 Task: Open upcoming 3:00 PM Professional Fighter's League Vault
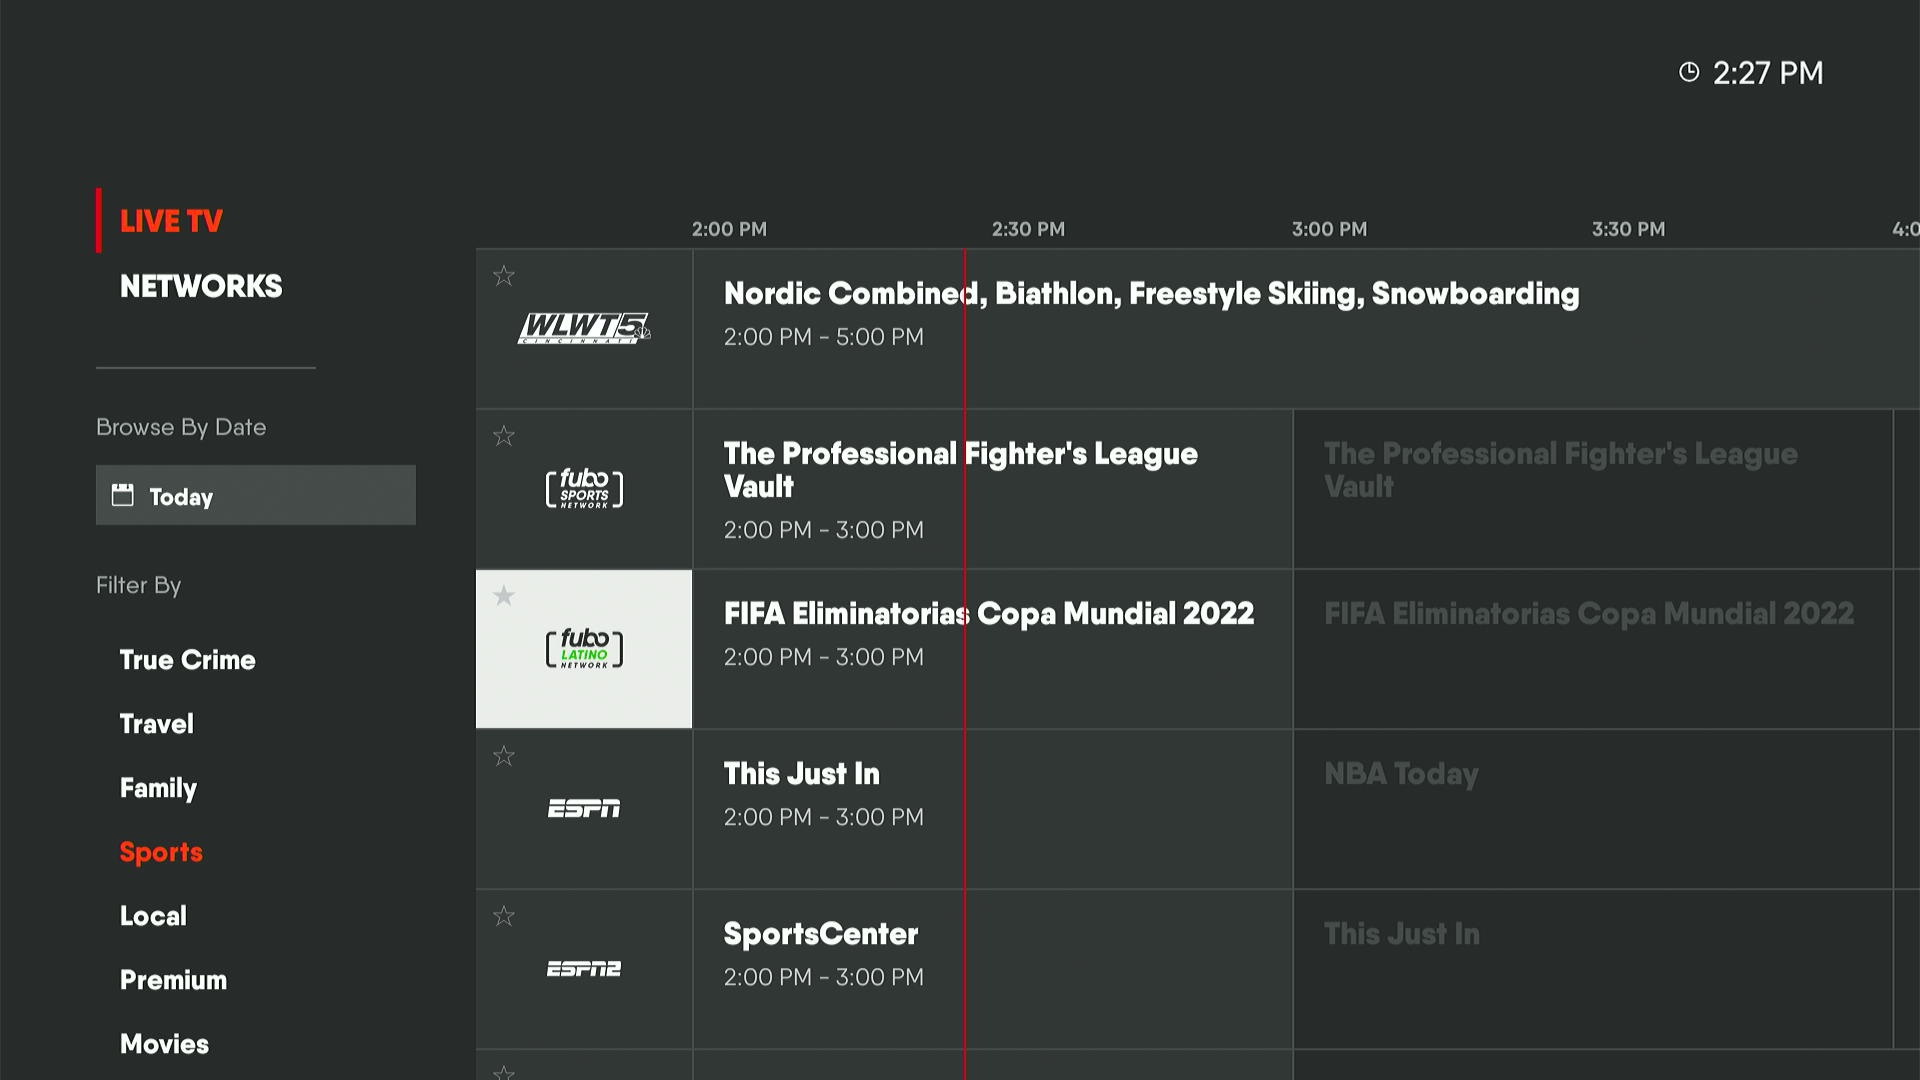[x=1593, y=489]
